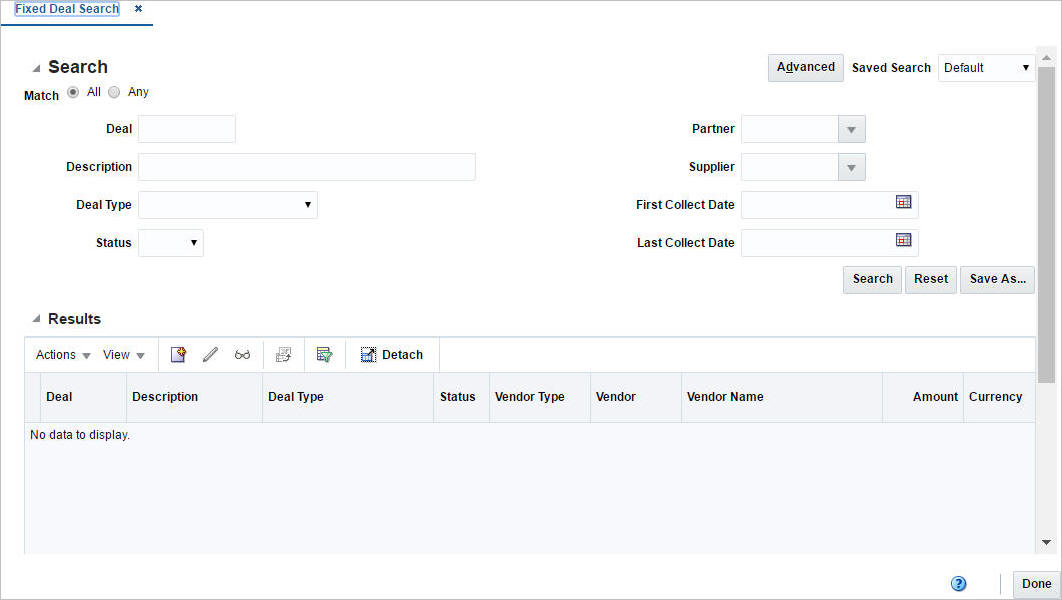1062x600 pixels.
Task: Type in the Description field
Action: click(305, 166)
